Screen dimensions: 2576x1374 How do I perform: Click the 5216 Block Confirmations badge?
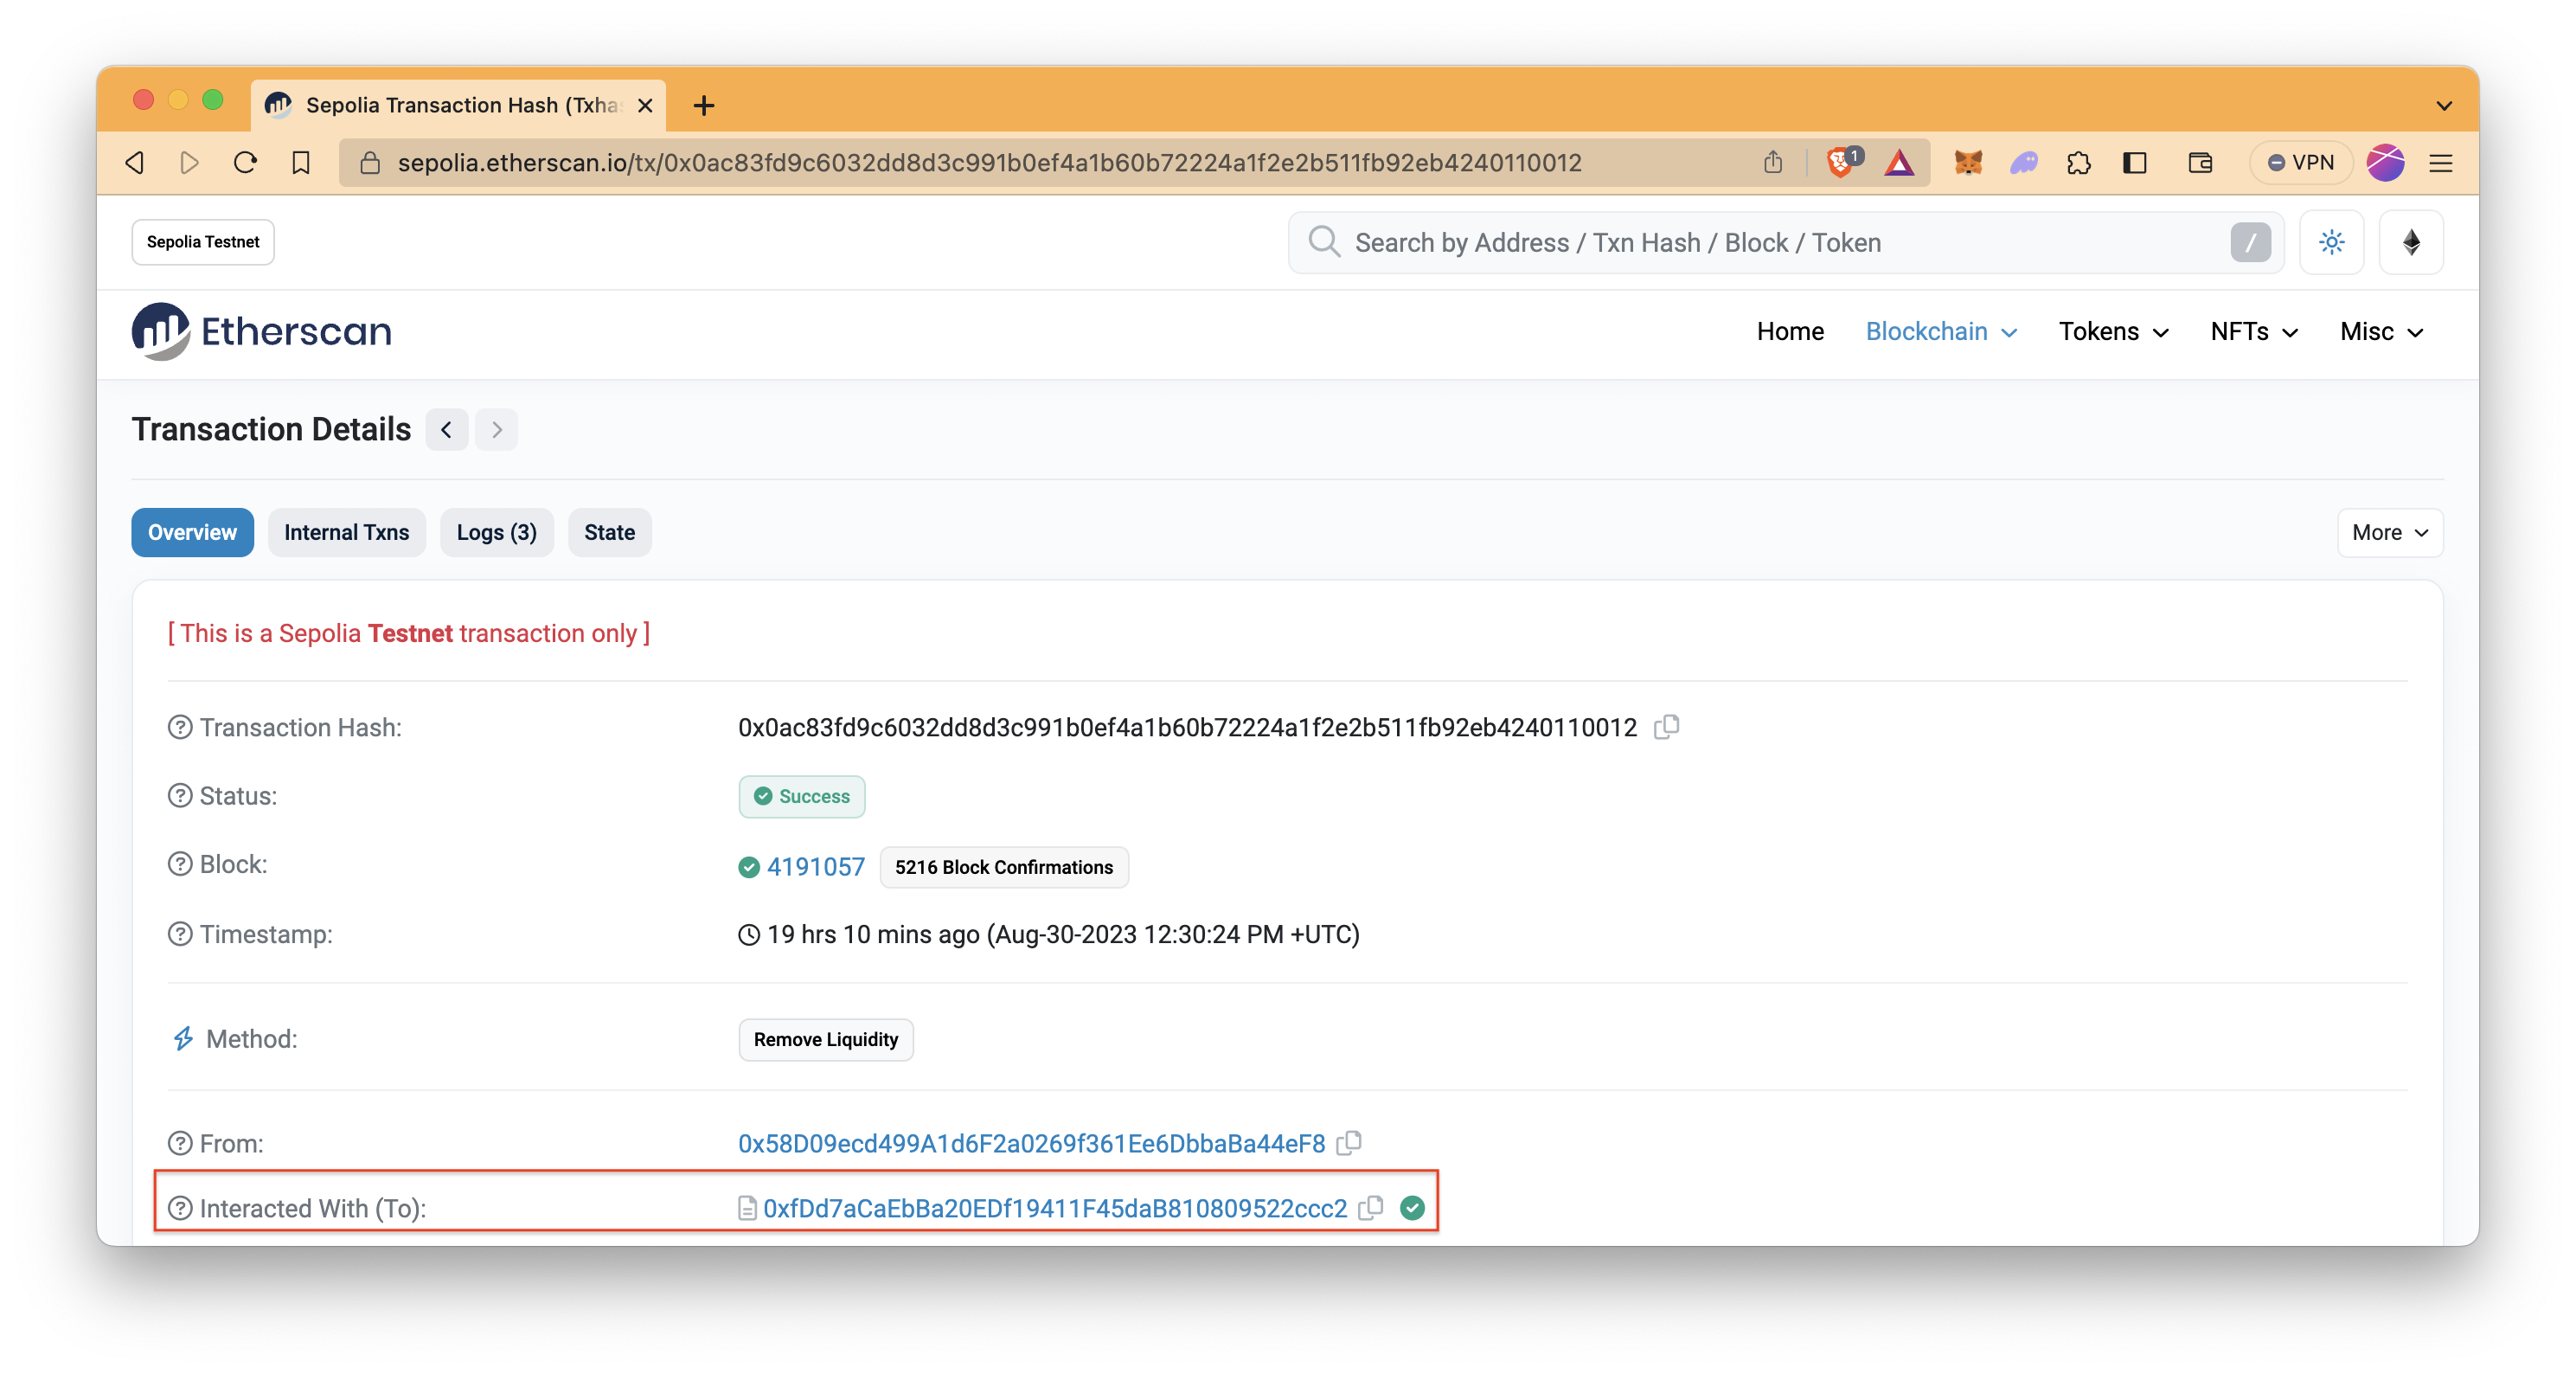pyautogui.click(x=1004, y=867)
